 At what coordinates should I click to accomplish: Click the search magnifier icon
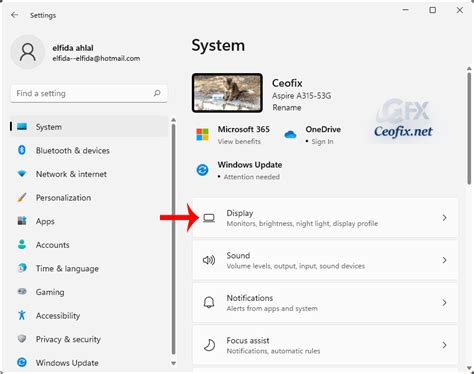[157, 93]
